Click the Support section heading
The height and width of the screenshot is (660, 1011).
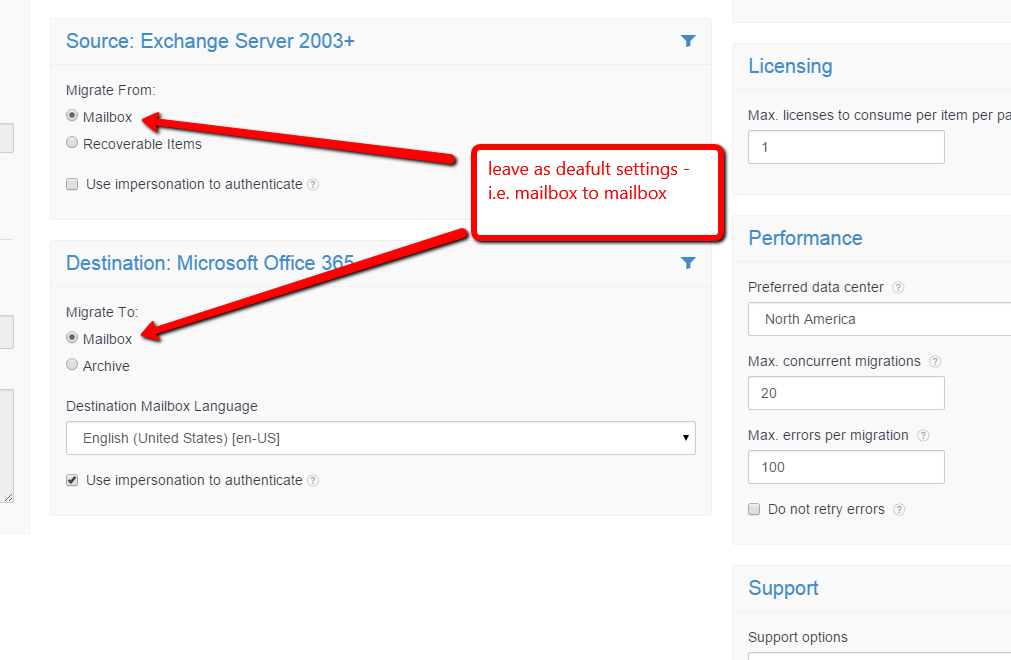pyautogui.click(x=783, y=588)
